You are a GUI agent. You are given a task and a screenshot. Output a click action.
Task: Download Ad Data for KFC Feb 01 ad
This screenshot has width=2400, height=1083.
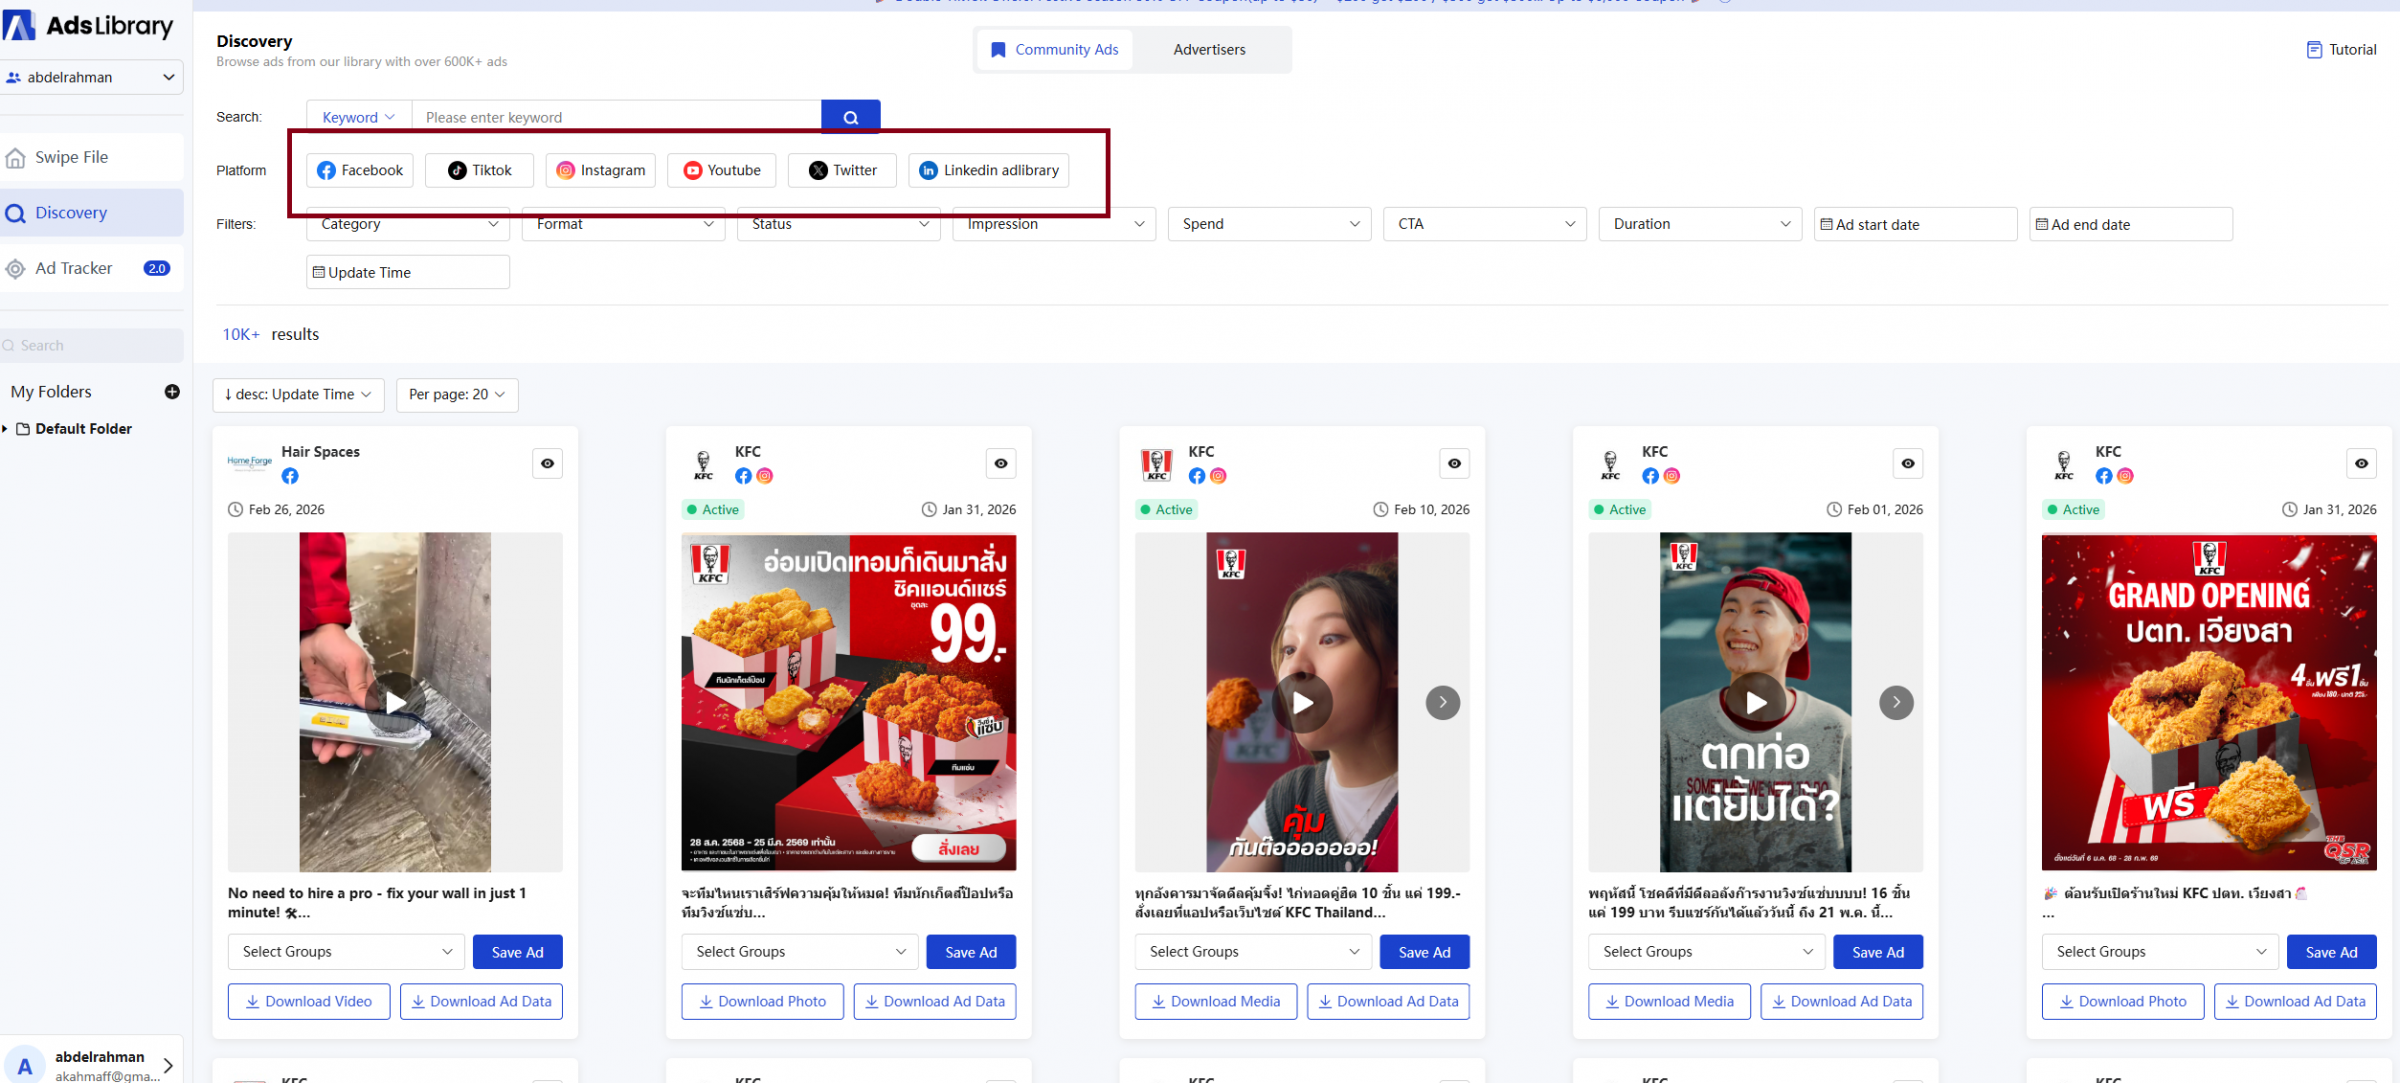coord(1842,1001)
